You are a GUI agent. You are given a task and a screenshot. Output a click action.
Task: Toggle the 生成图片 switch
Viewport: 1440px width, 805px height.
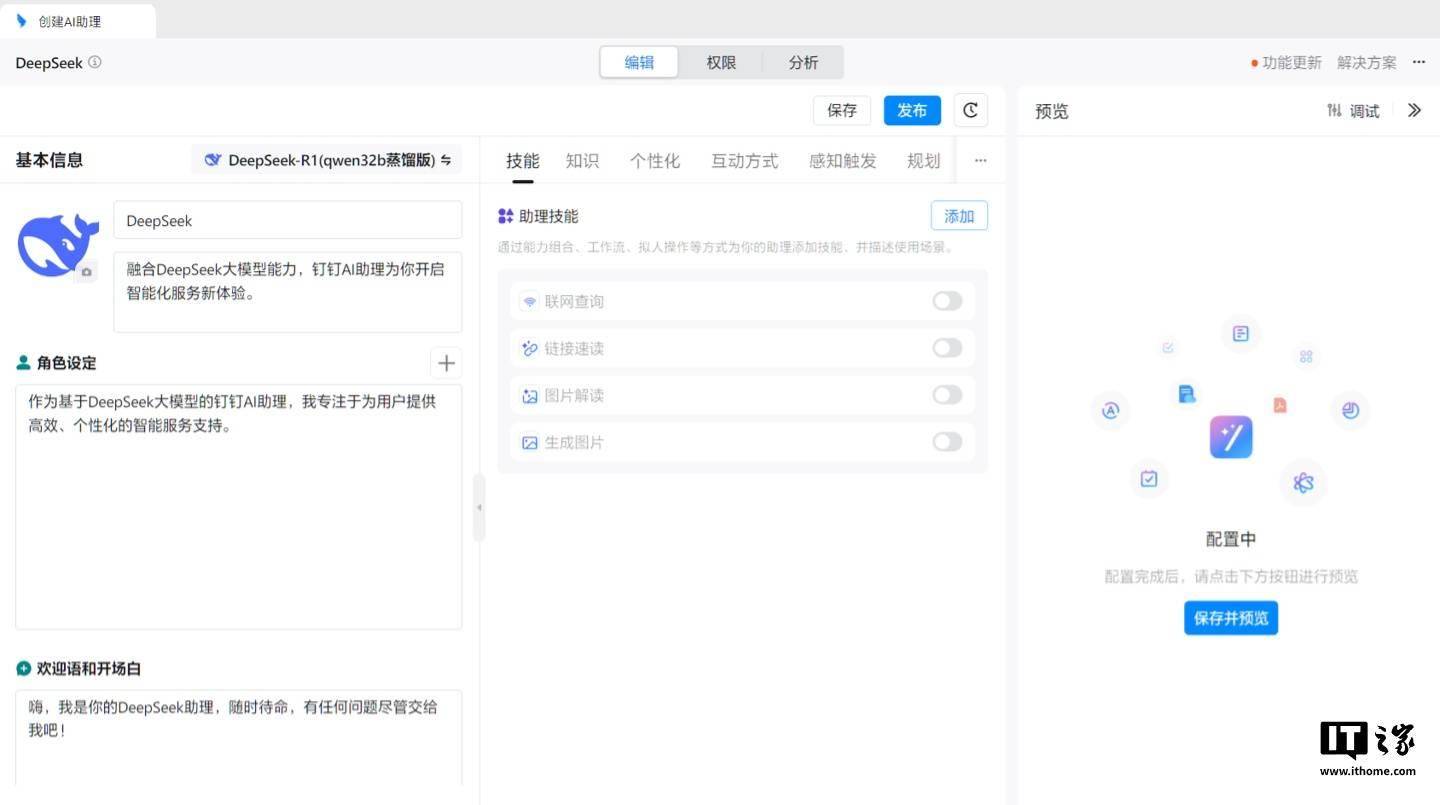(x=947, y=442)
